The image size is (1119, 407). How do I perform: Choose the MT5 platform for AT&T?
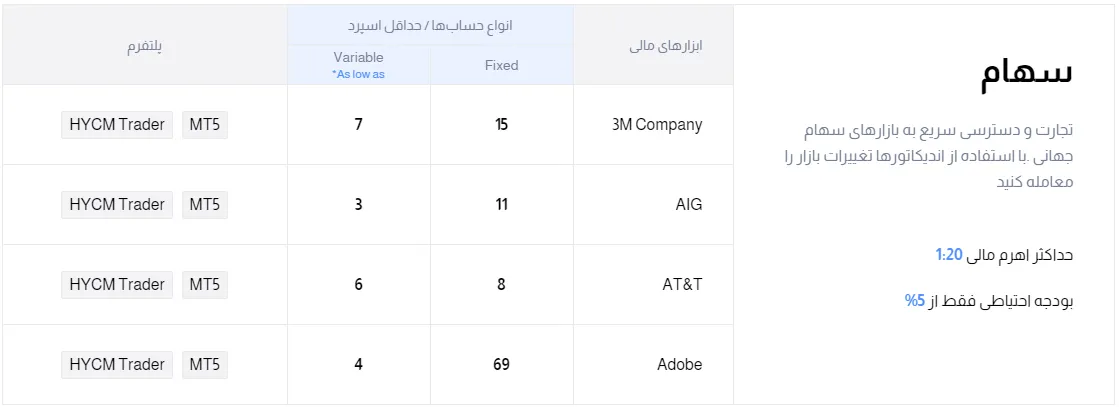tap(204, 285)
